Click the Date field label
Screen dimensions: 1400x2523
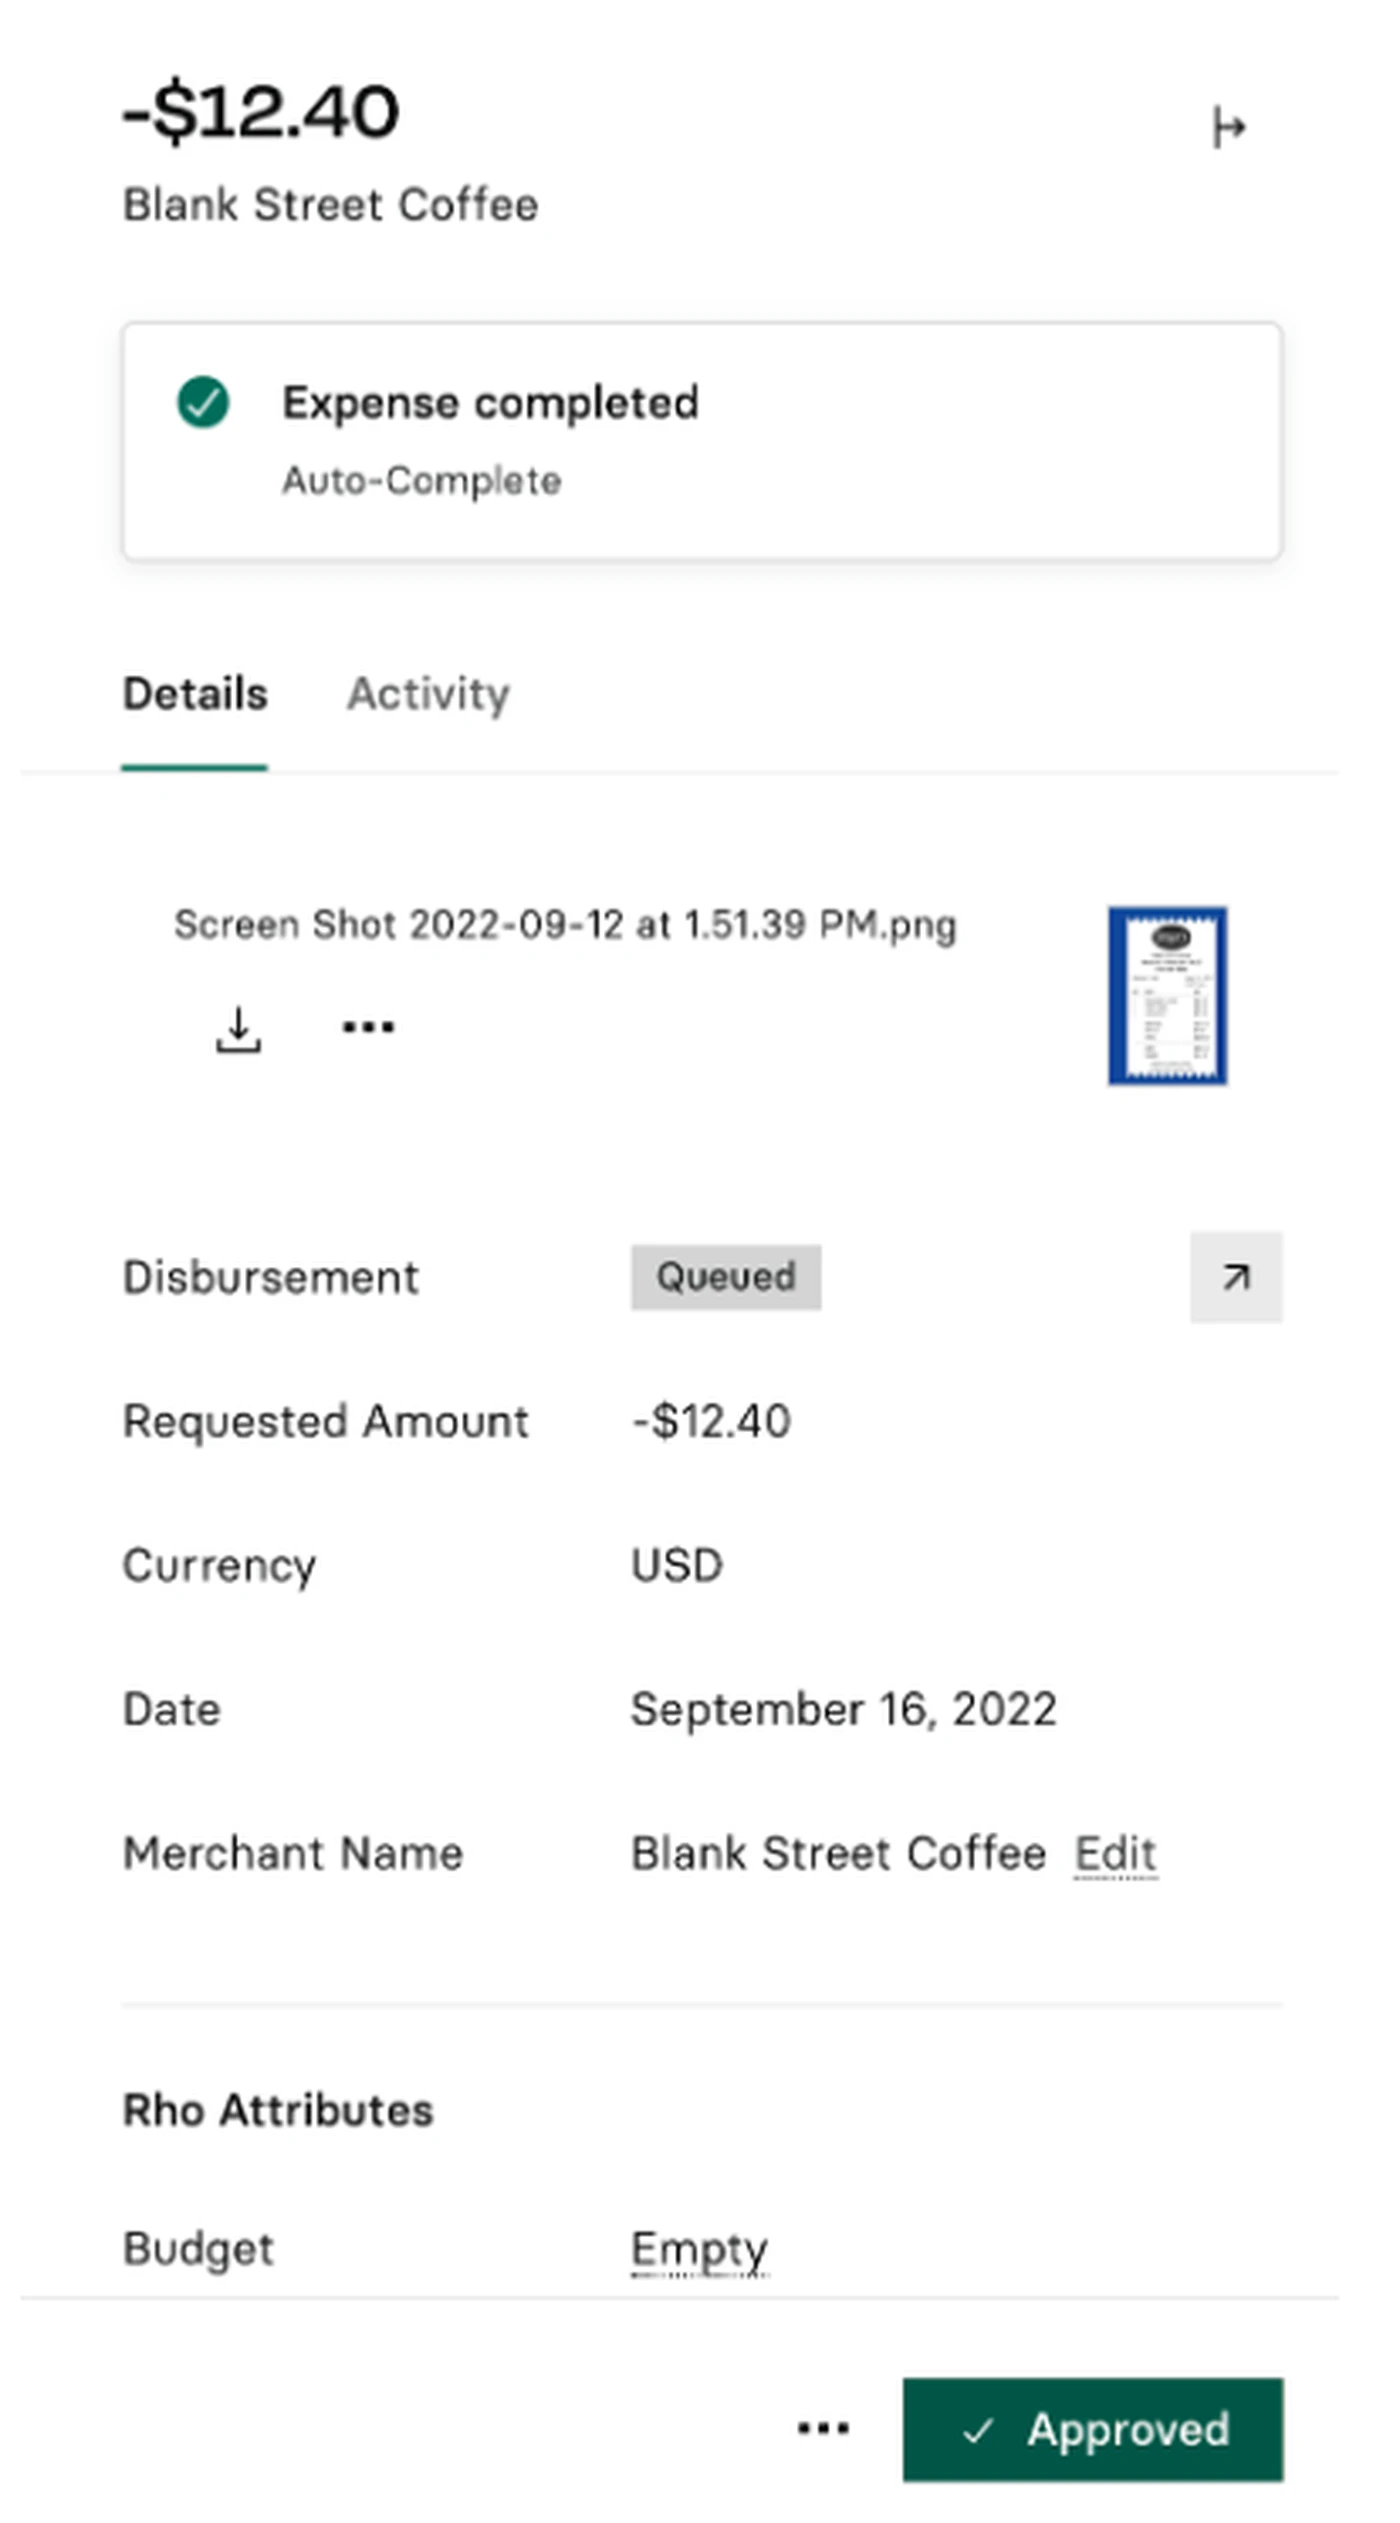171,1709
